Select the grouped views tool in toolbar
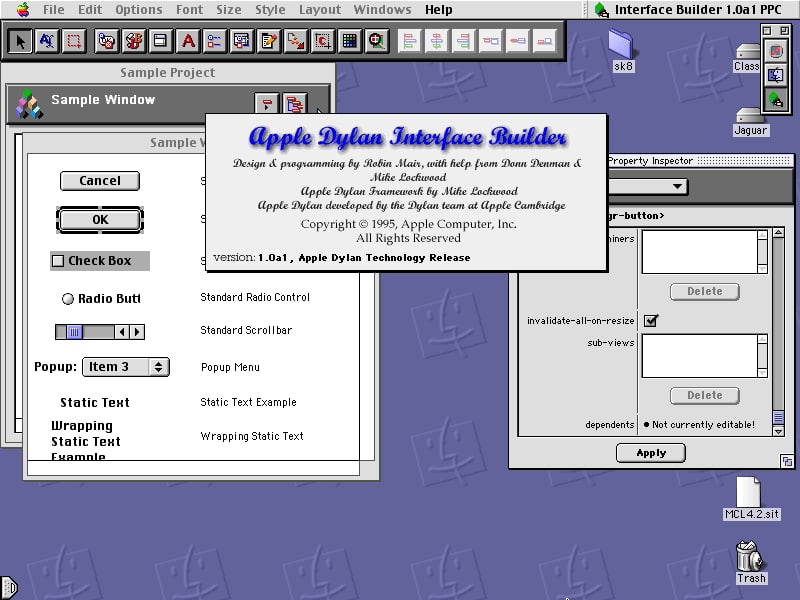800x600 pixels. click(241, 41)
